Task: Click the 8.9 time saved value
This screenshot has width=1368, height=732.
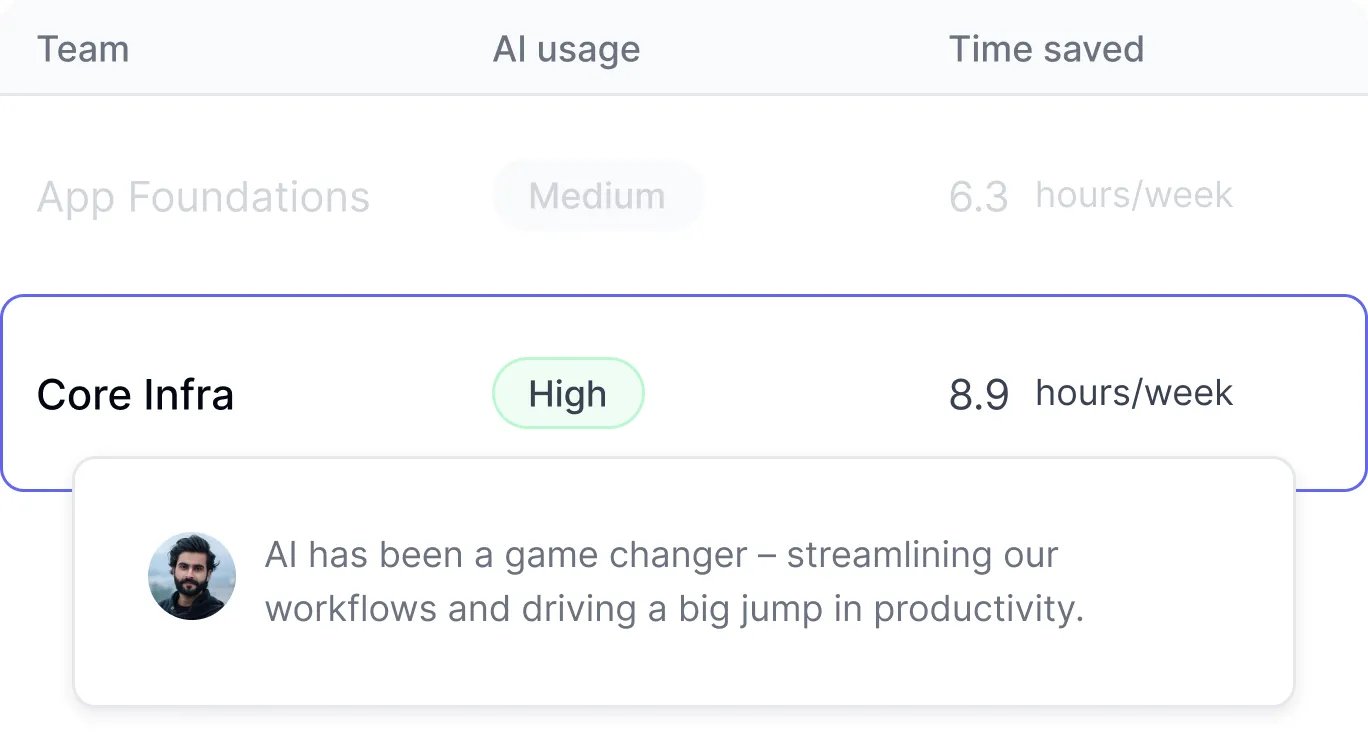Action: [978, 395]
